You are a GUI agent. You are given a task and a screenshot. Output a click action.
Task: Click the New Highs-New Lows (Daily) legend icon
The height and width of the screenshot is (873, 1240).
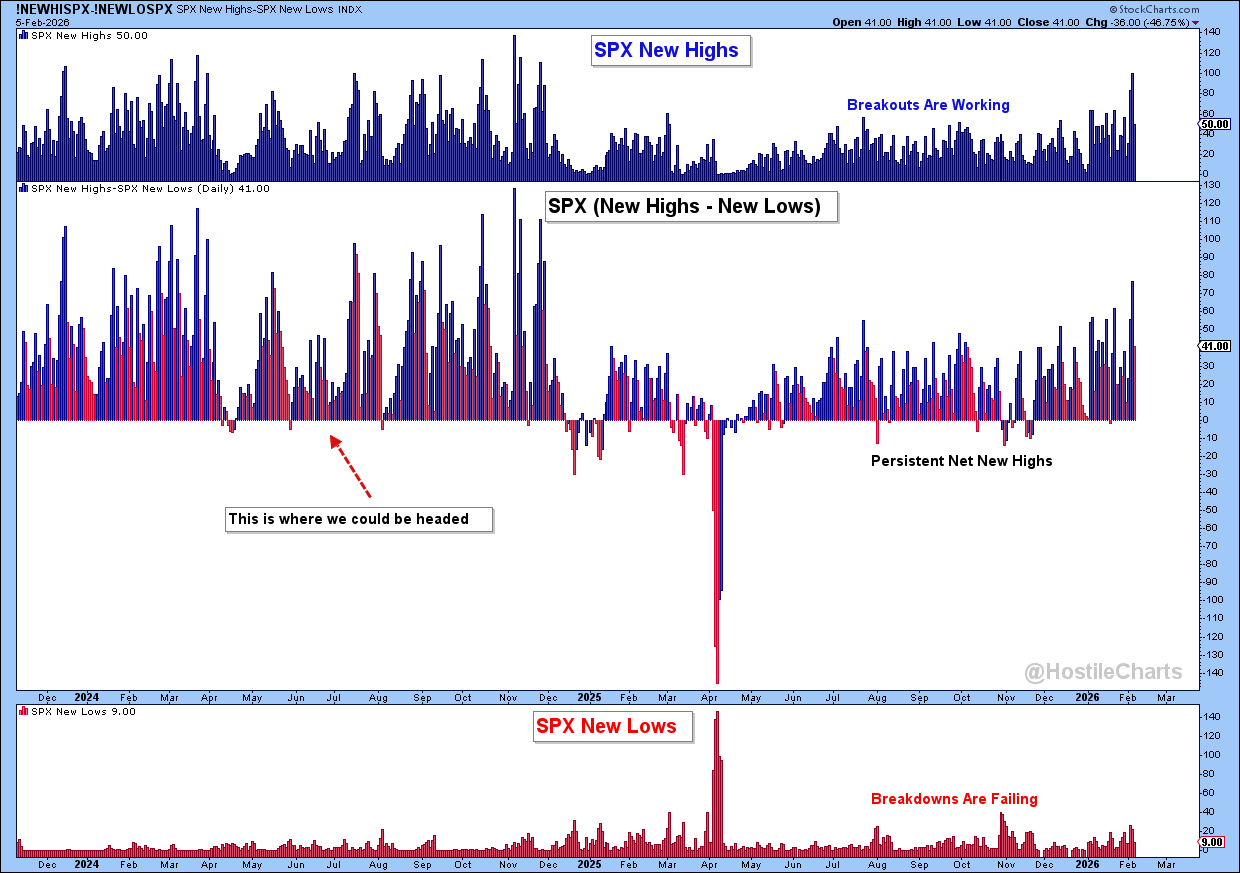pyautogui.click(x=24, y=188)
